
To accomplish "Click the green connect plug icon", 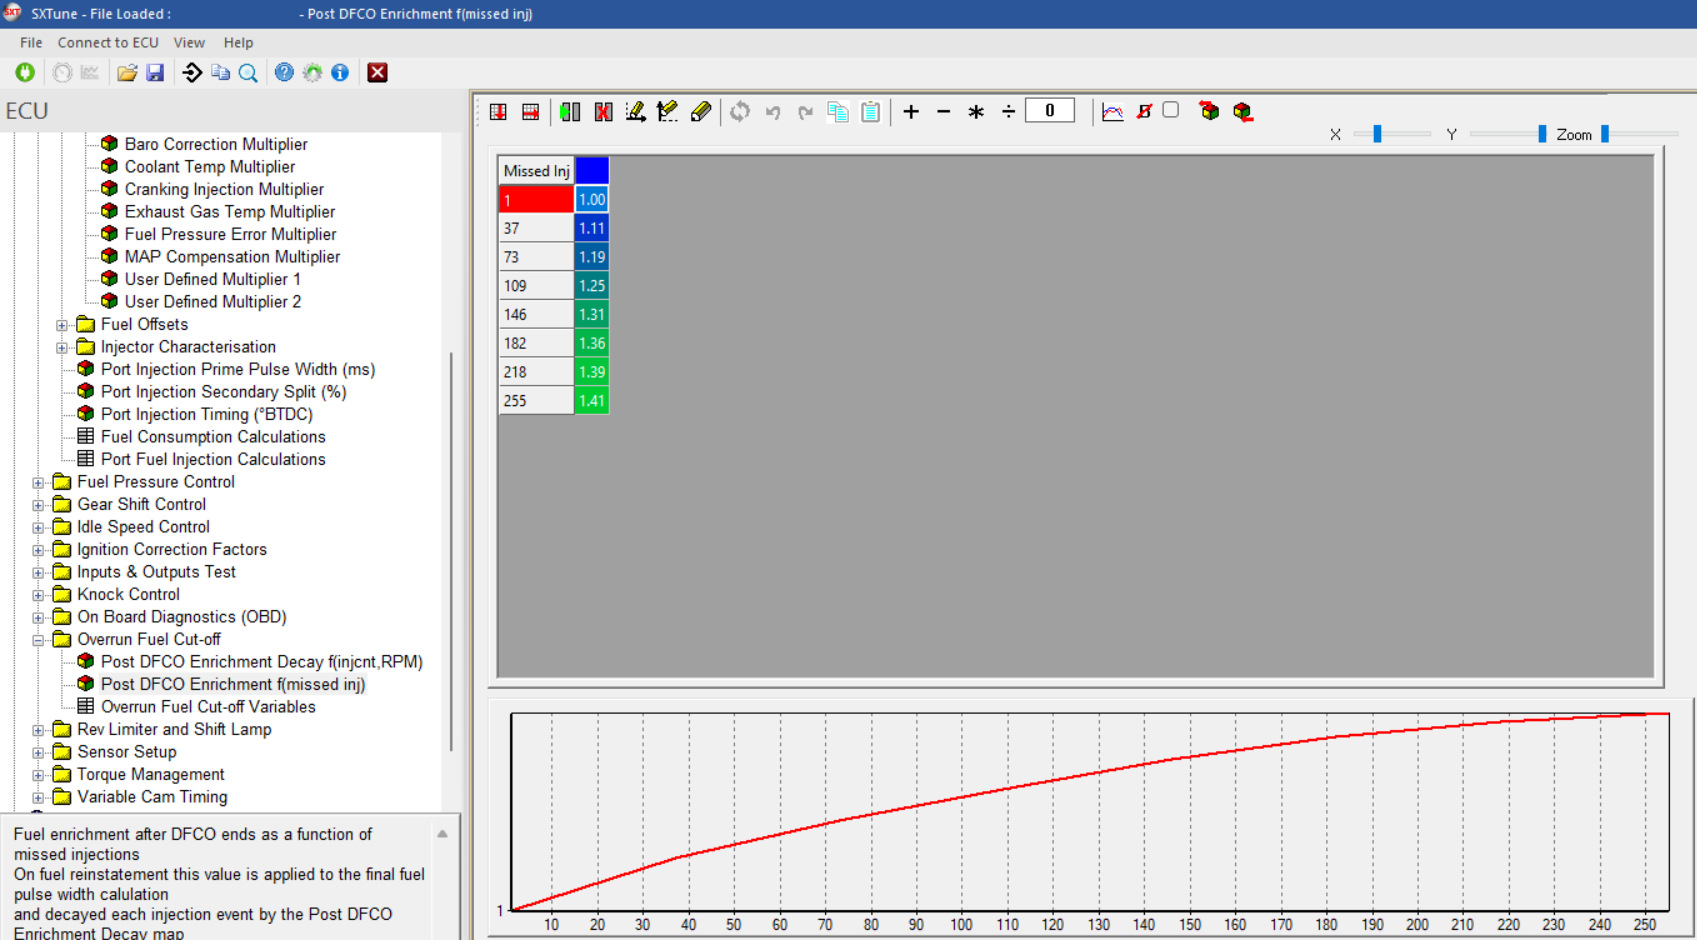I will coord(25,72).
